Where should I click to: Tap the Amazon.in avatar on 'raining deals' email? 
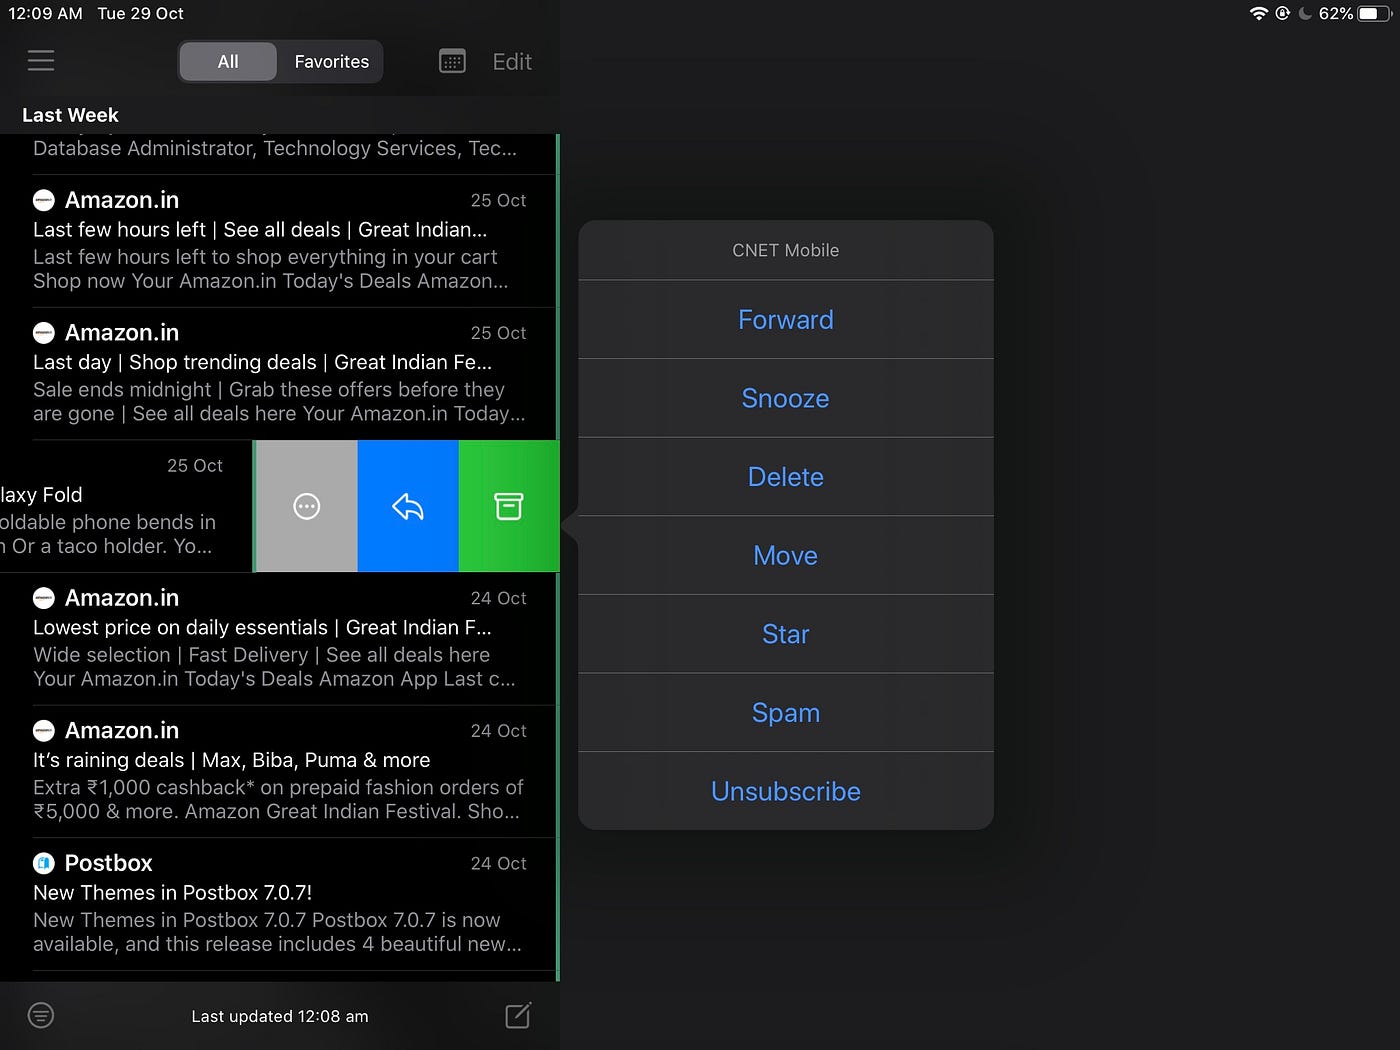pos(44,731)
